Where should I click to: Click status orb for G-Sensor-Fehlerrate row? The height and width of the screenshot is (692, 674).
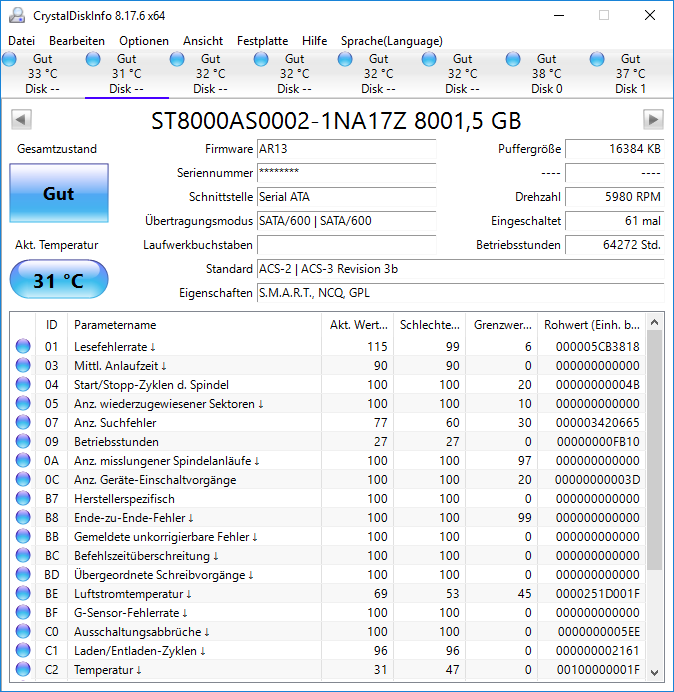[x=23, y=613]
